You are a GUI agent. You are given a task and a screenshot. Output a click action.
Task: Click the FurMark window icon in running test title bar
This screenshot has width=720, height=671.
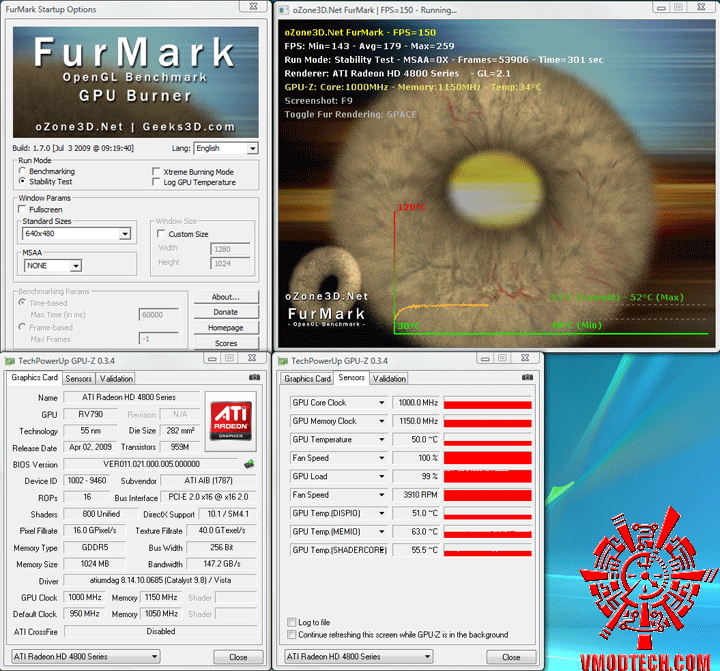point(284,10)
